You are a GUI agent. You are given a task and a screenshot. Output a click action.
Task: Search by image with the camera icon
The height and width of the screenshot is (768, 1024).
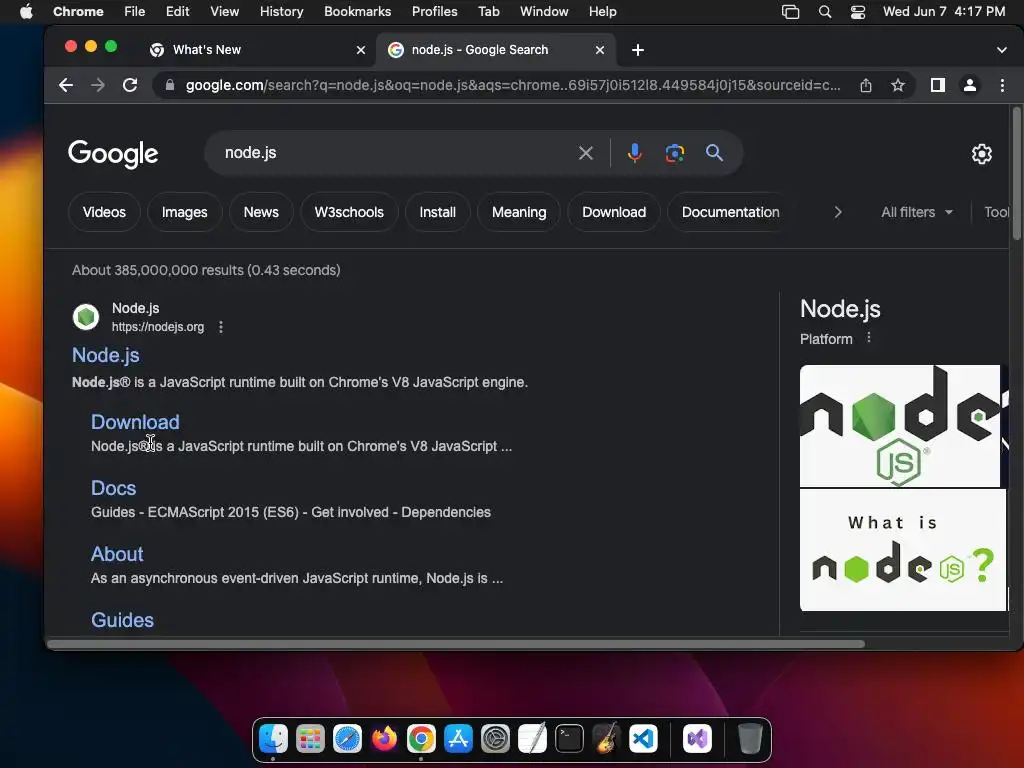[x=675, y=153]
